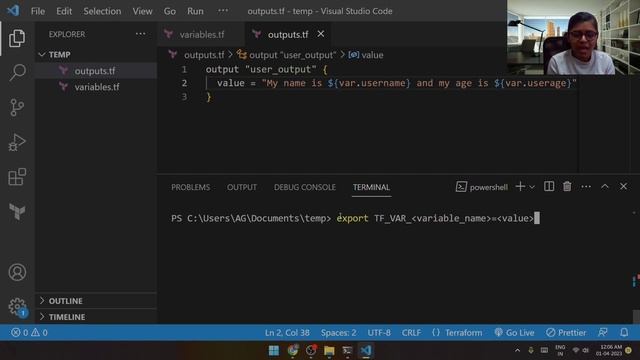Click code line 2 value assignment

point(396,83)
